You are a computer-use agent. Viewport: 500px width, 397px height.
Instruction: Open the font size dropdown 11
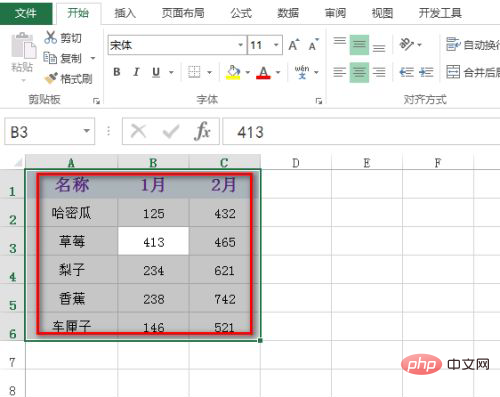point(276,45)
